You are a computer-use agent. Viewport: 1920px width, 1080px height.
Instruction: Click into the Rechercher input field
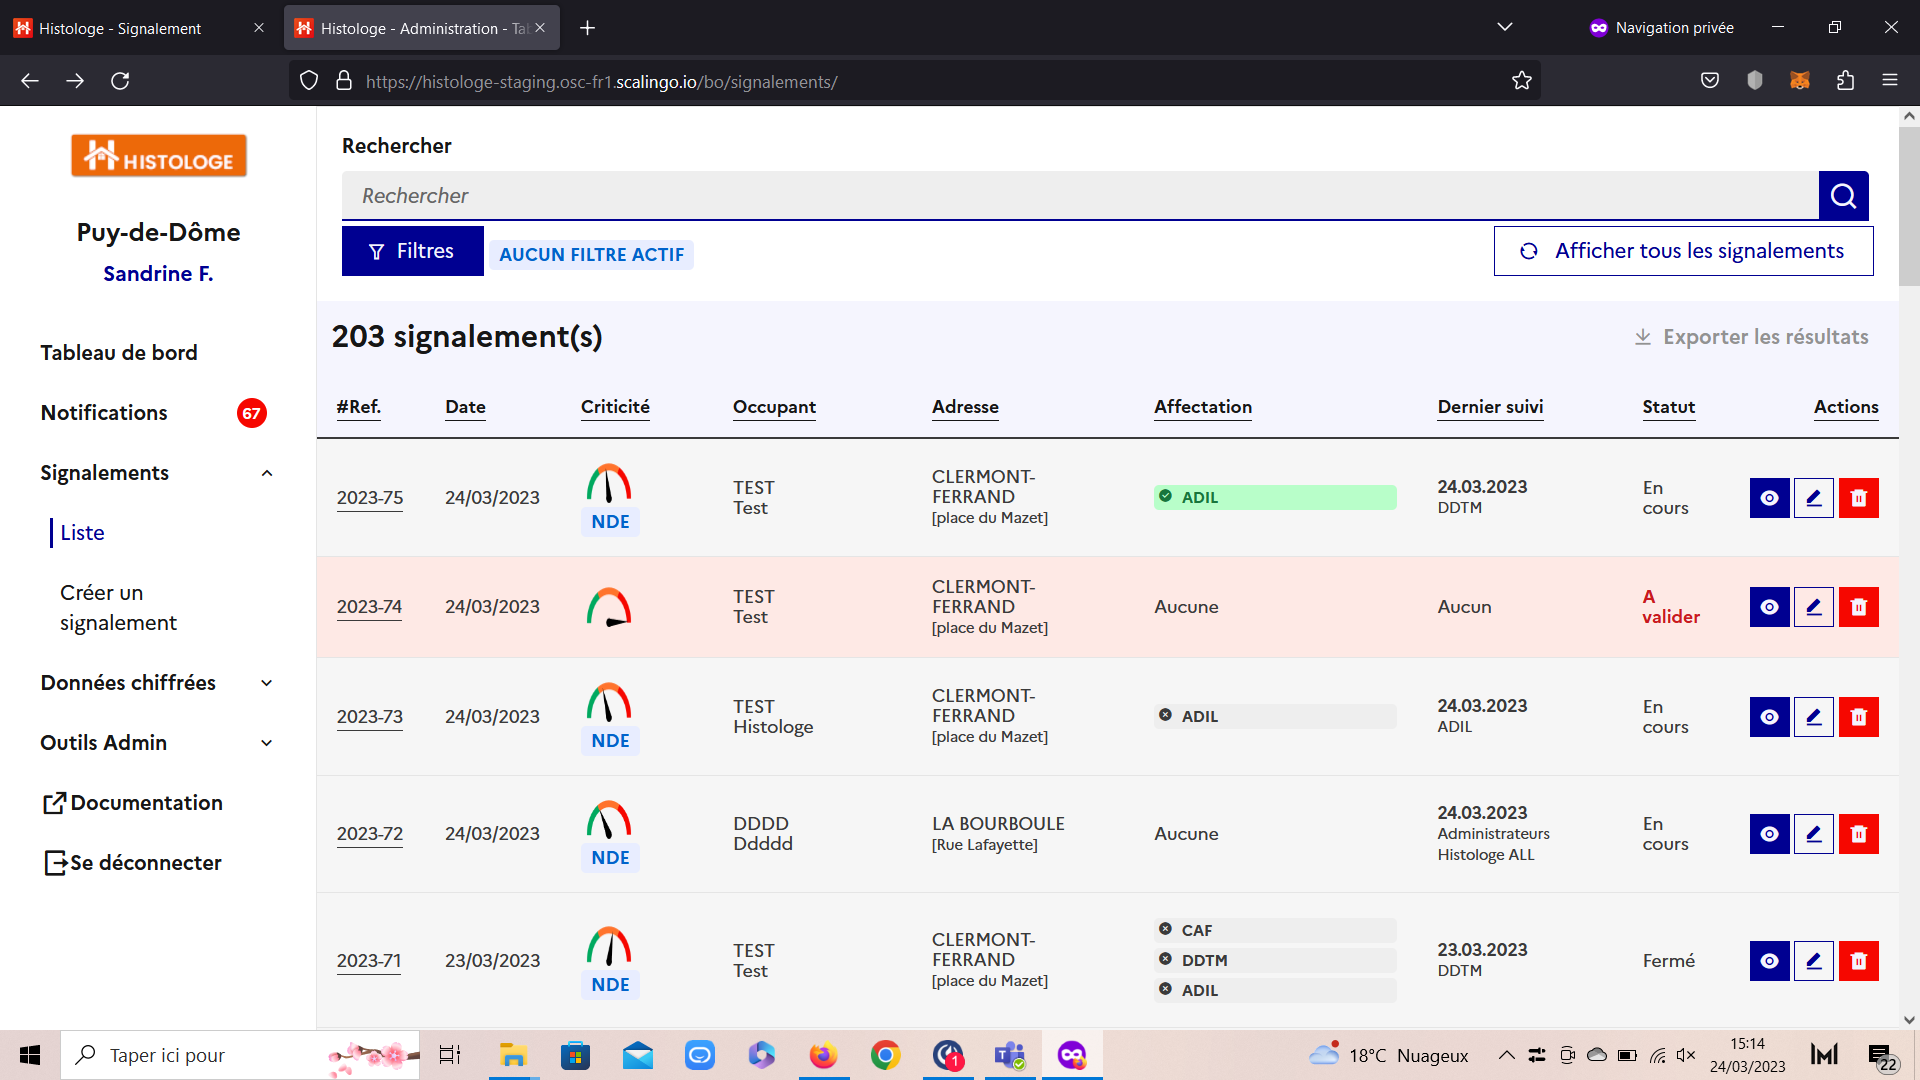[x=1080, y=196]
